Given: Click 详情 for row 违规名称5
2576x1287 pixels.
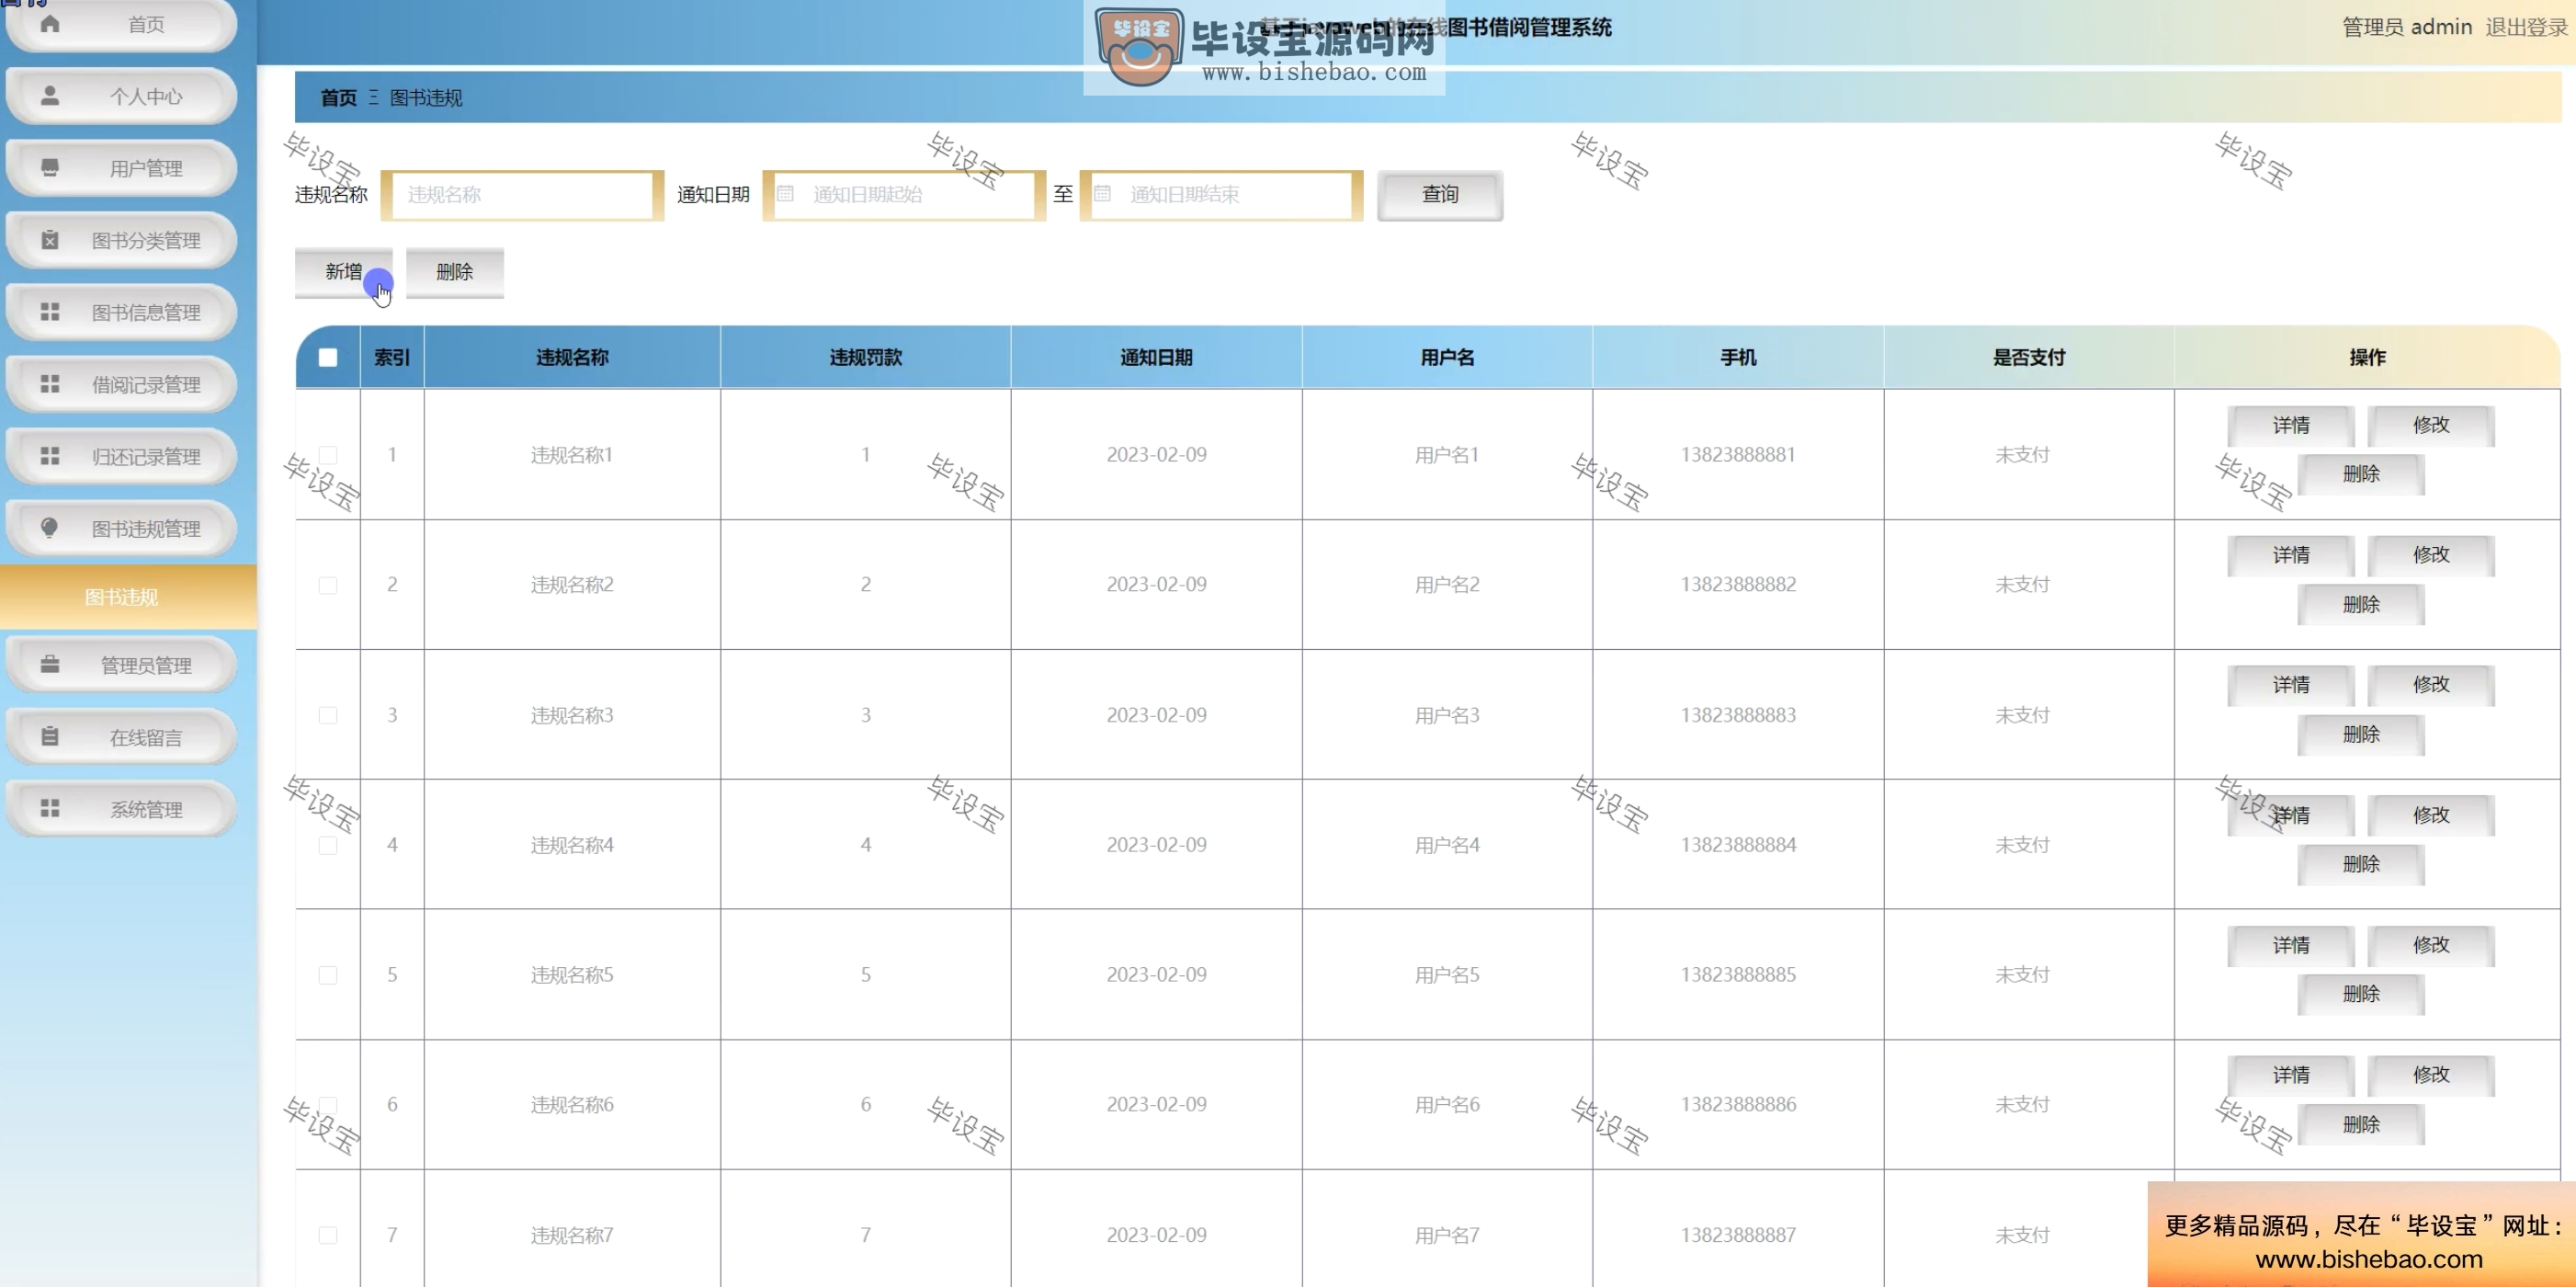Looking at the screenshot, I should (2290, 945).
